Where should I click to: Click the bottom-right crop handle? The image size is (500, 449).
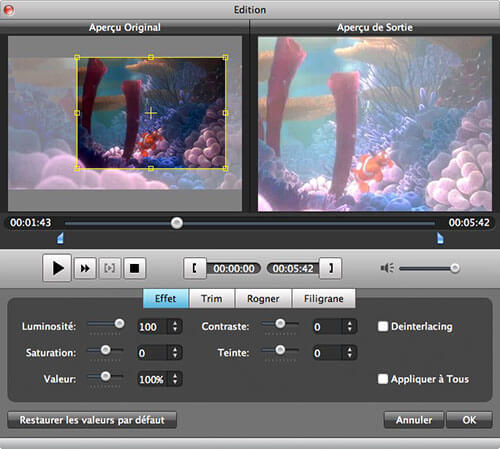click(x=225, y=168)
